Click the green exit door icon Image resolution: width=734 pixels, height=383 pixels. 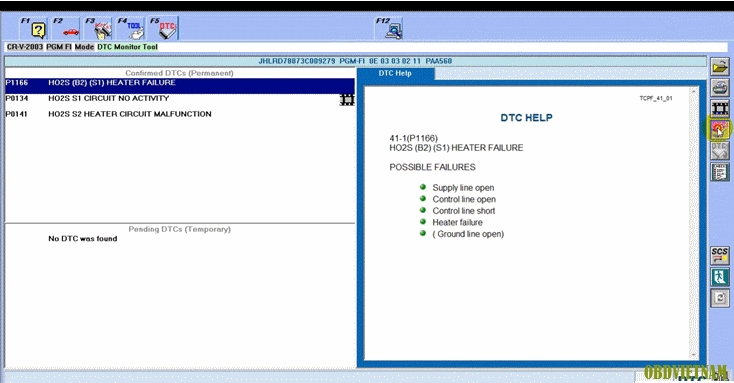point(720,277)
